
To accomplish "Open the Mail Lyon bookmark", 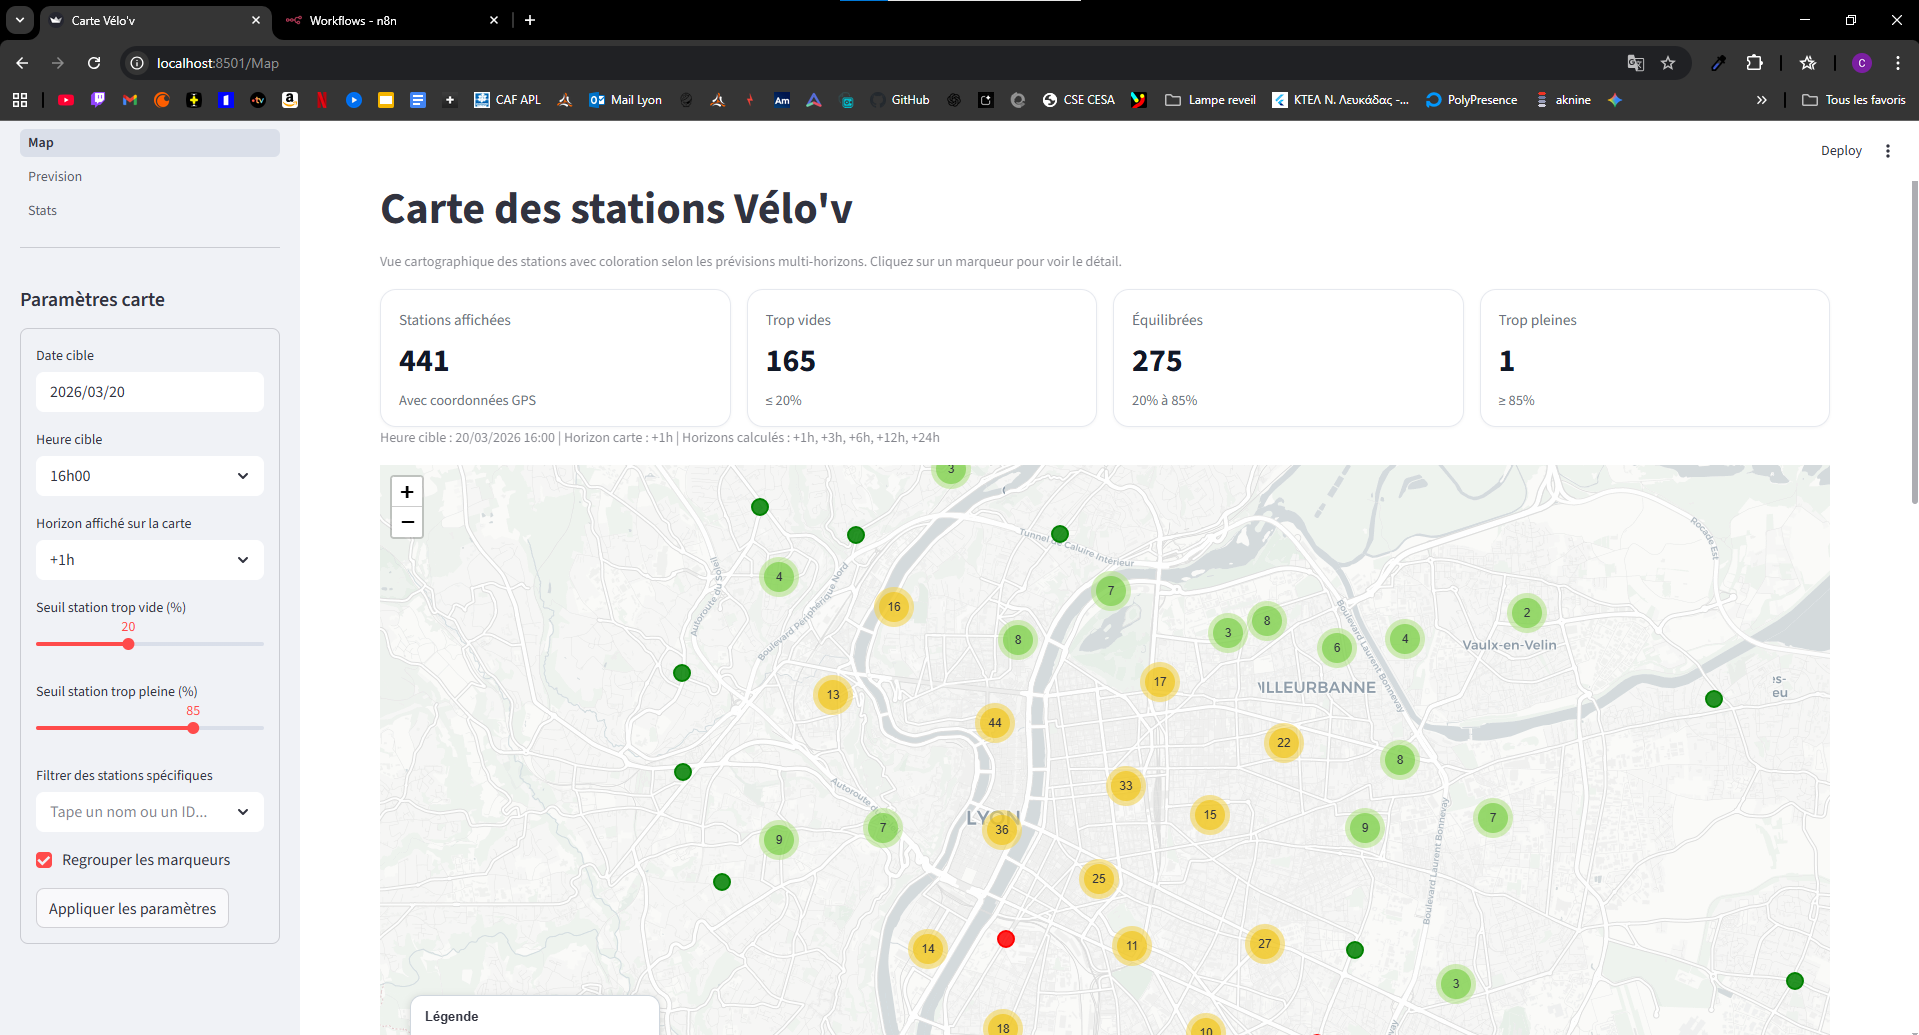I will [x=625, y=99].
